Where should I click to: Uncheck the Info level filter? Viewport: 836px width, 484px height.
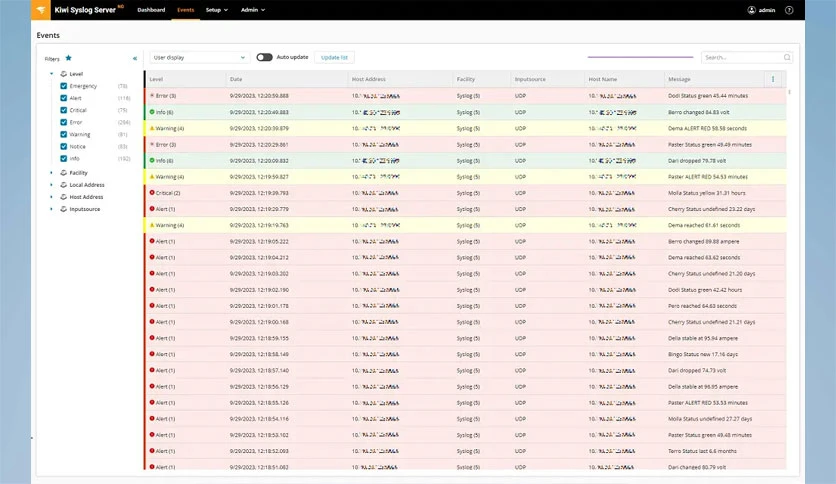[x=63, y=158]
